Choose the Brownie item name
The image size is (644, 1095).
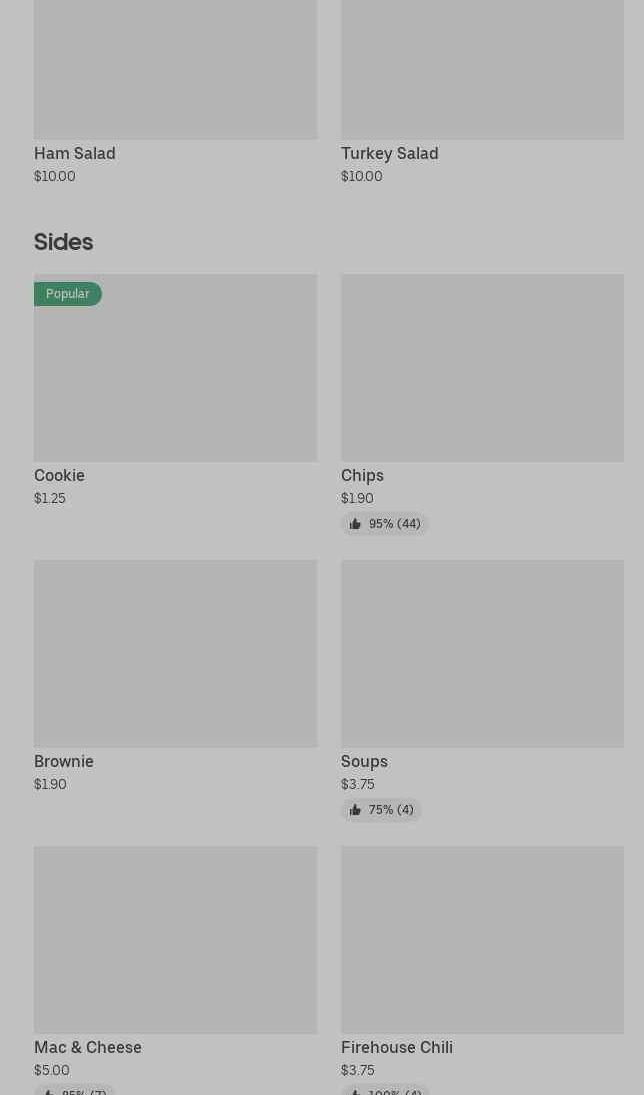tap(64, 761)
